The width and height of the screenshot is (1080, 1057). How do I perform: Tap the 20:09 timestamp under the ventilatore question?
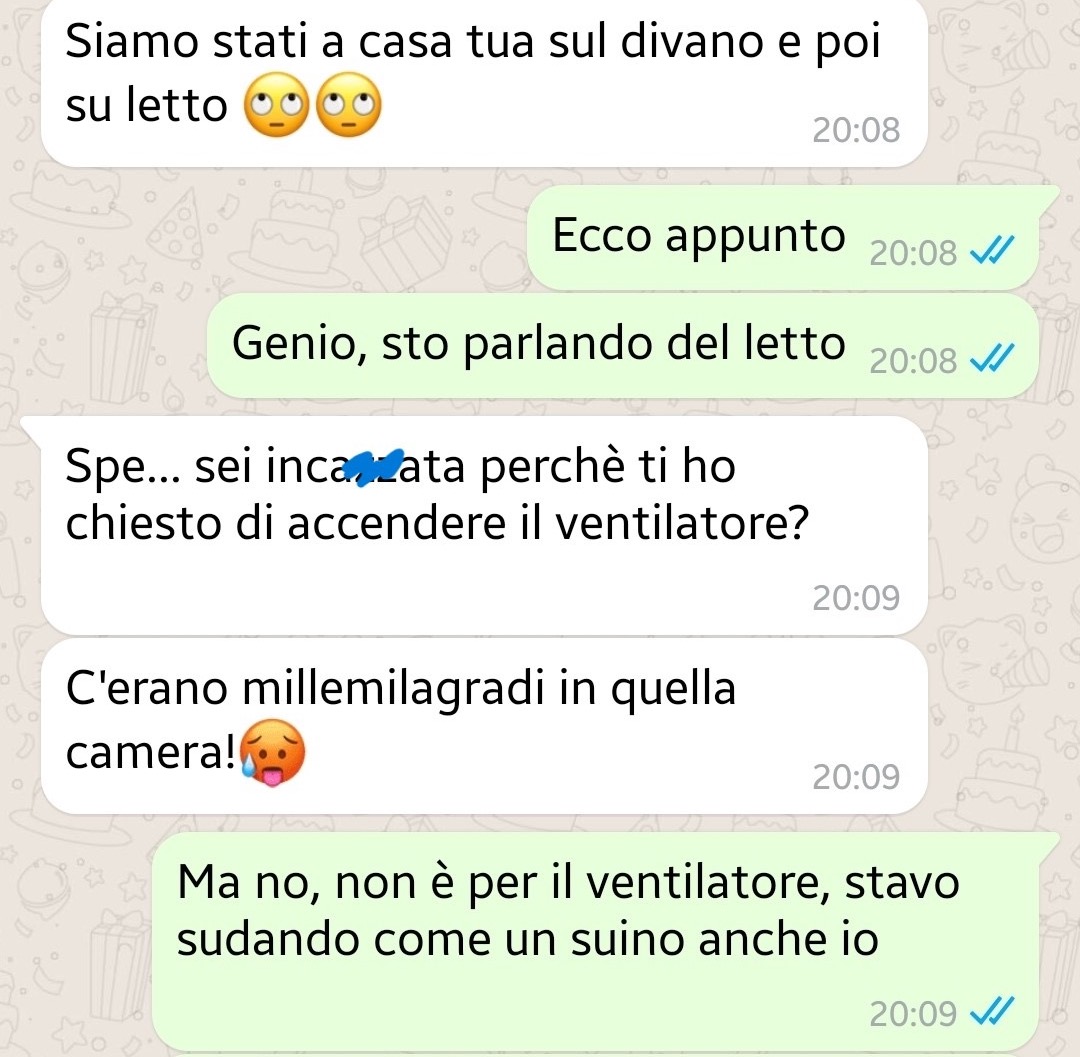[856, 598]
